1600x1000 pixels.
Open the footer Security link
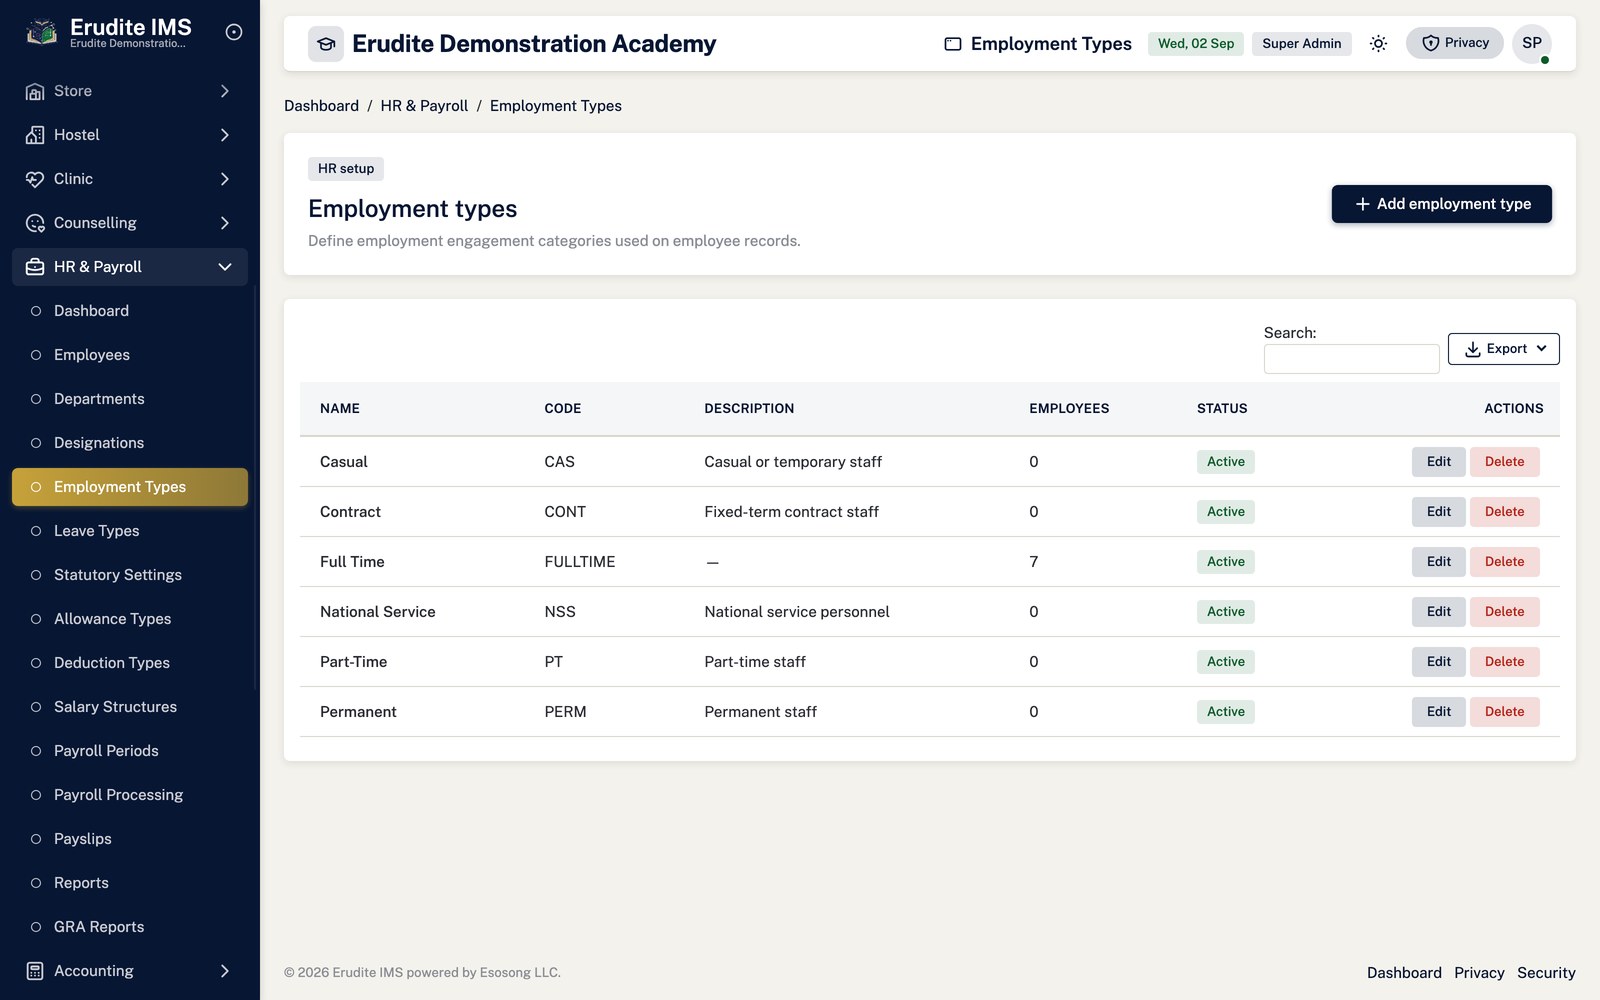click(x=1546, y=973)
